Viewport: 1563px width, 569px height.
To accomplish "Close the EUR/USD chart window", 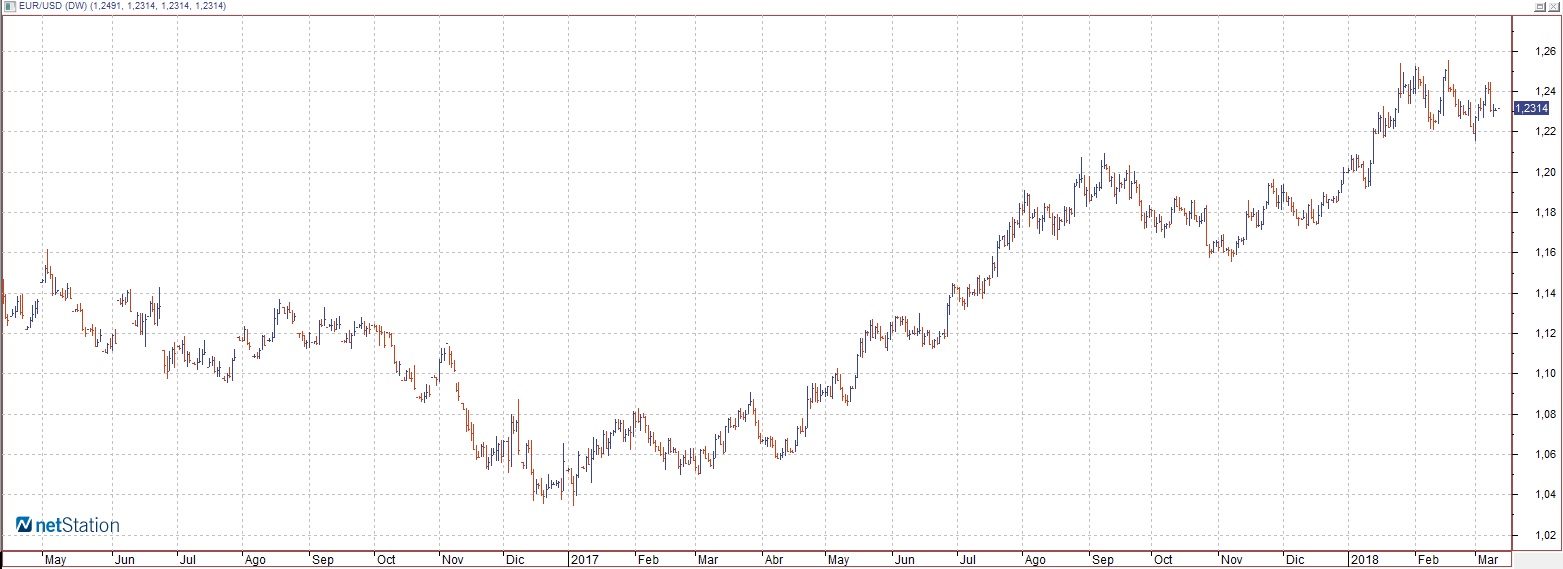I will [x=1553, y=7].
